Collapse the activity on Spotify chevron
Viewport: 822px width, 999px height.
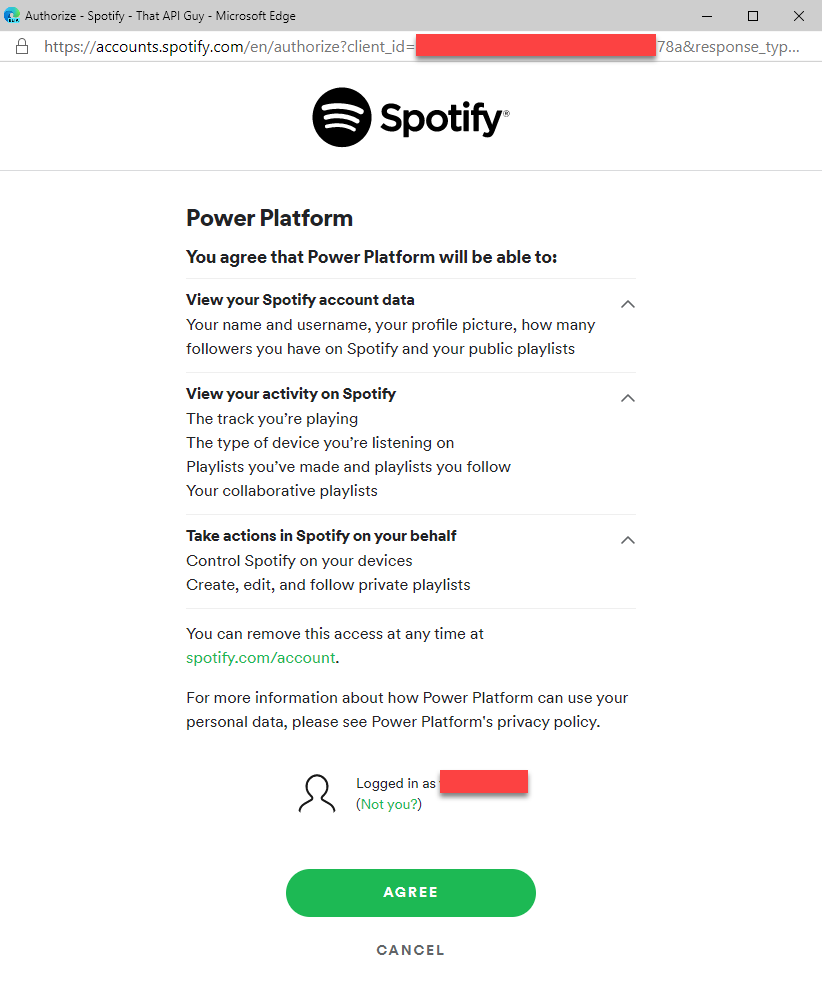628,398
